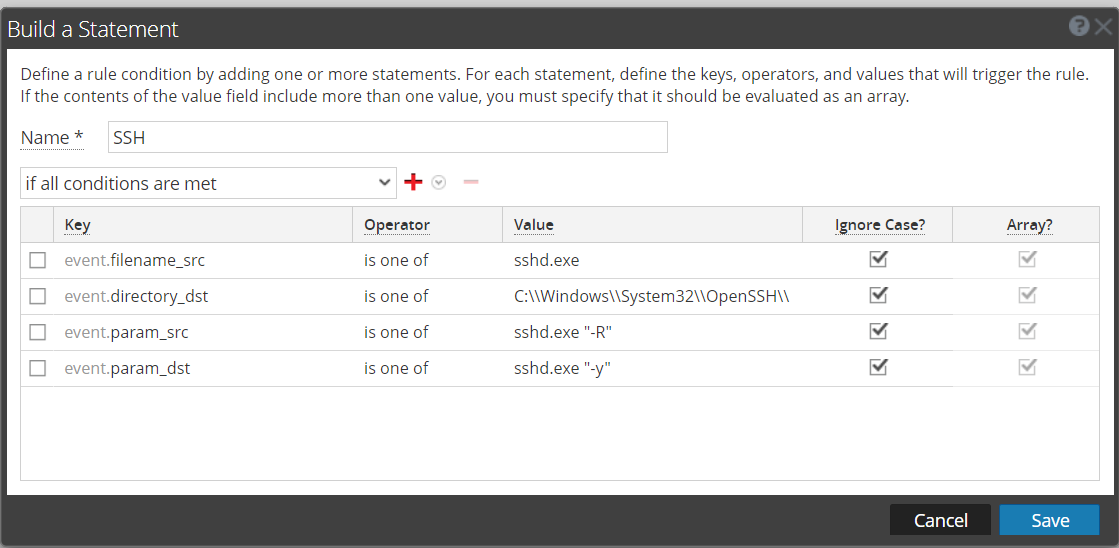Close the Build a Statement dialog
The width and height of the screenshot is (1119, 548).
[1102, 27]
